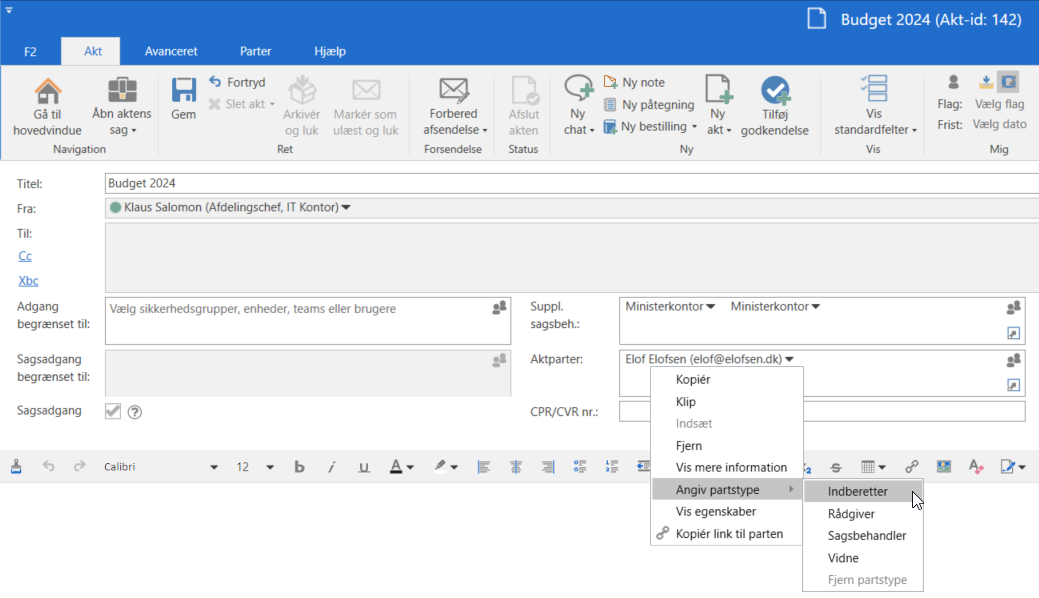Toggle the Sagsadgang checkbox
1039x598 pixels.
(113, 411)
